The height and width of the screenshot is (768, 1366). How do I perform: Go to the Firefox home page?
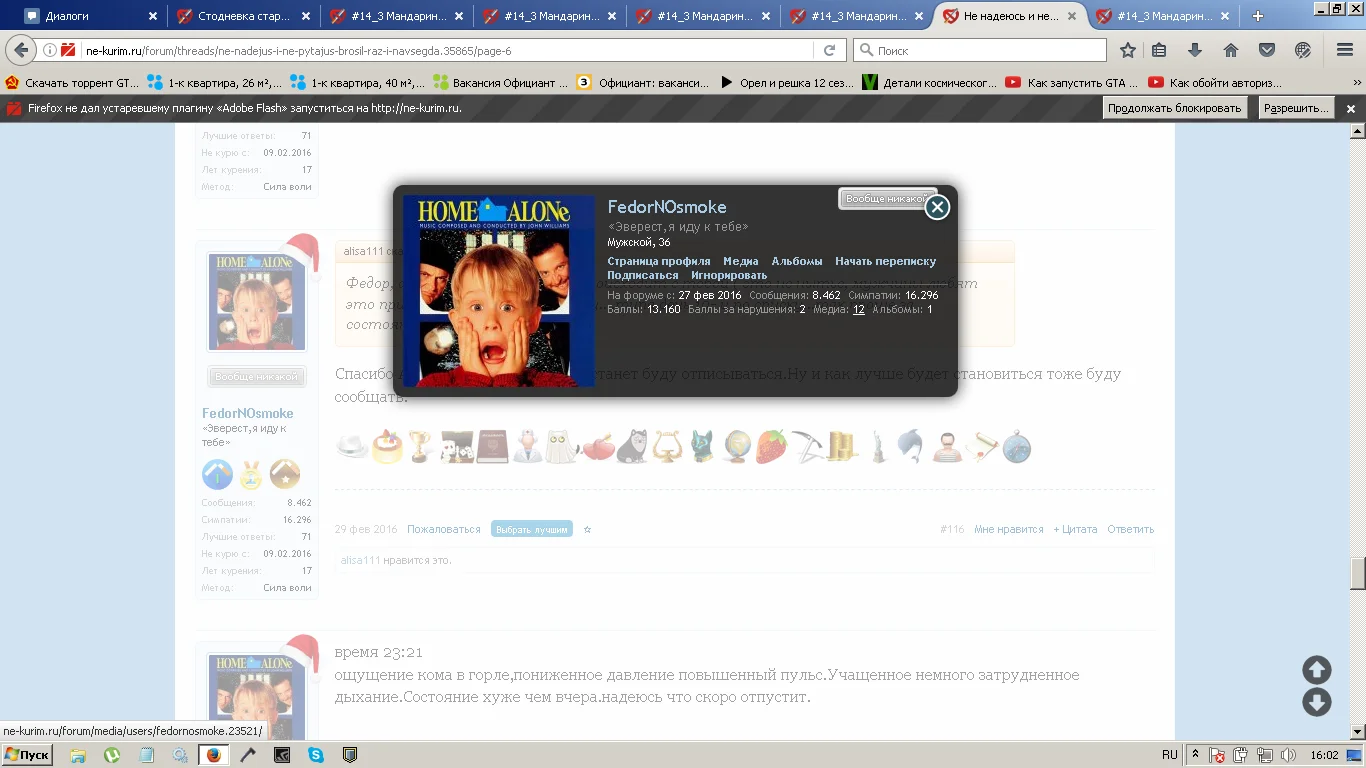(1231, 50)
